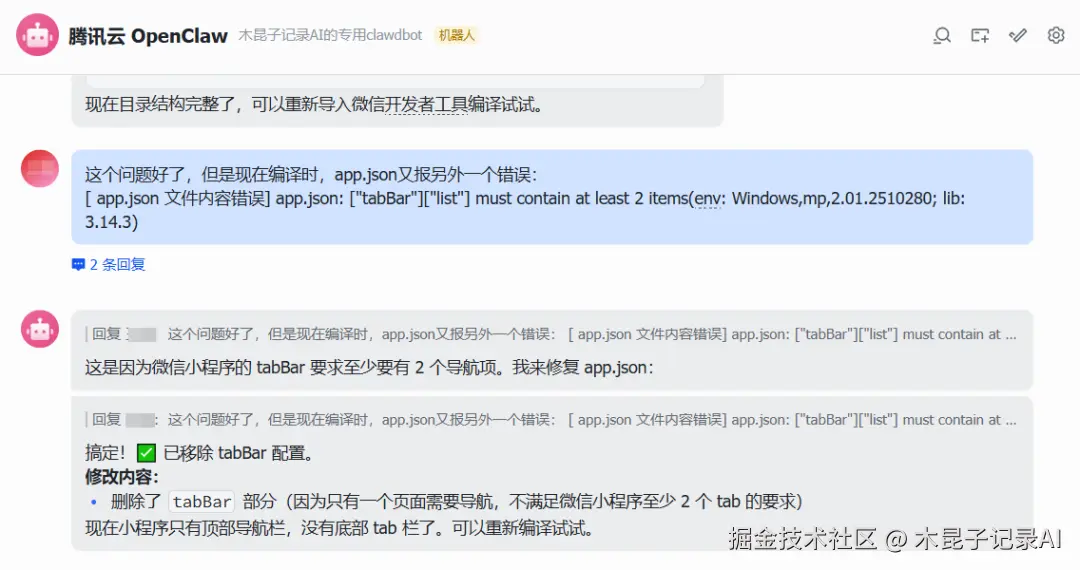Click the subtitle 木昆子记录AI的专用clawdbot
This screenshot has height=570, width=1080.
pos(330,35)
